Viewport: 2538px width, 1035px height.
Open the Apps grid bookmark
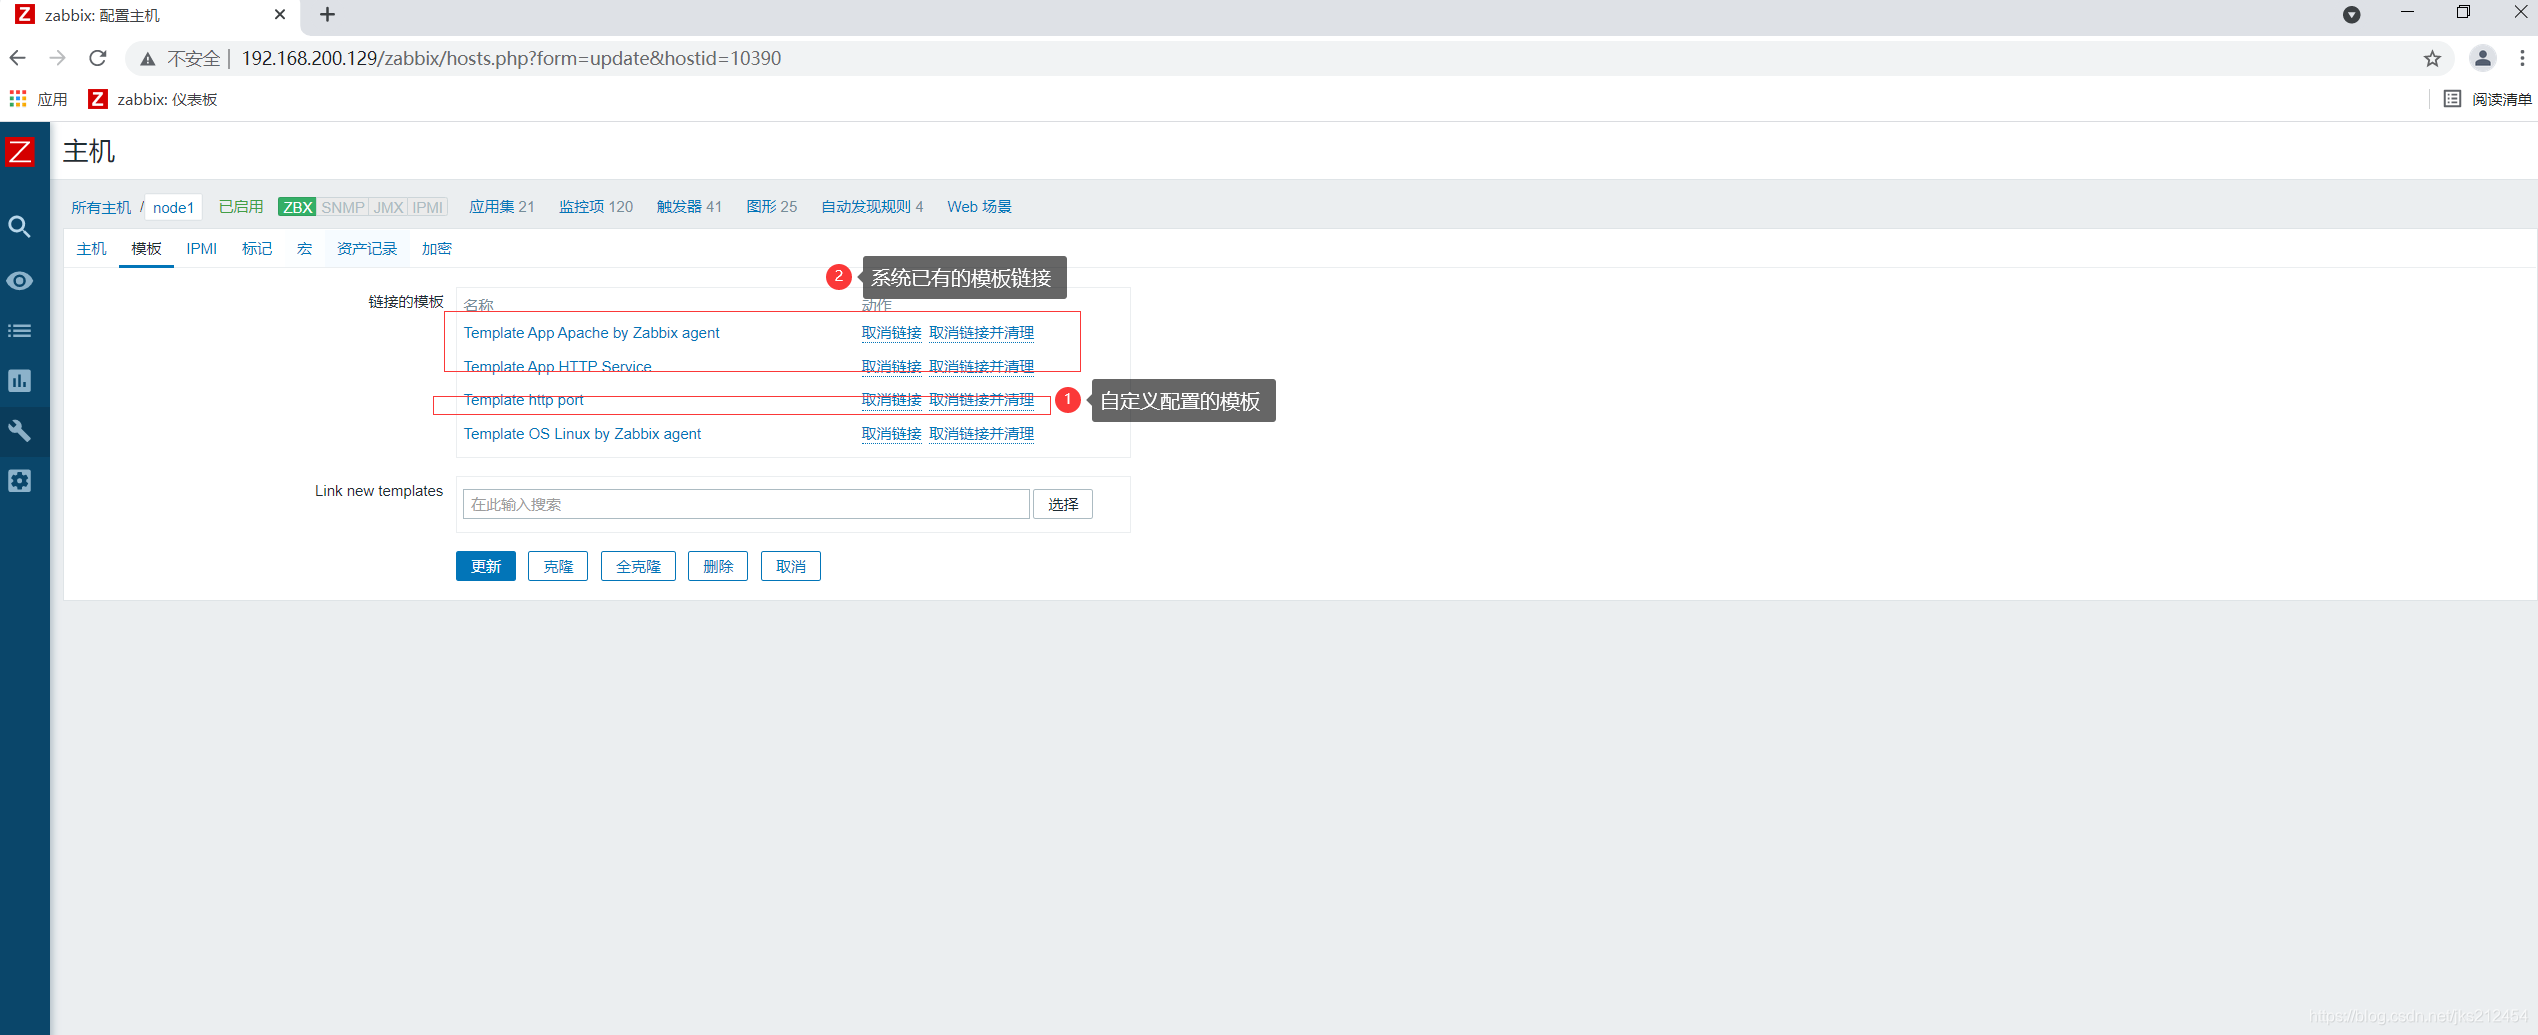(x=38, y=99)
